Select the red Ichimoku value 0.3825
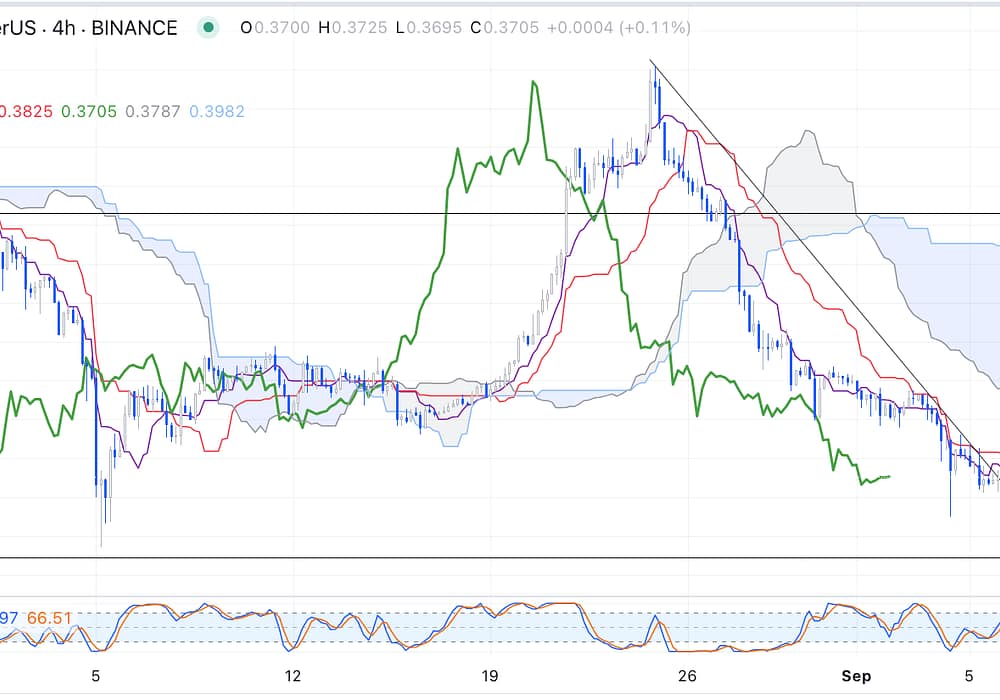This screenshot has height=700, width=1000. [26, 111]
